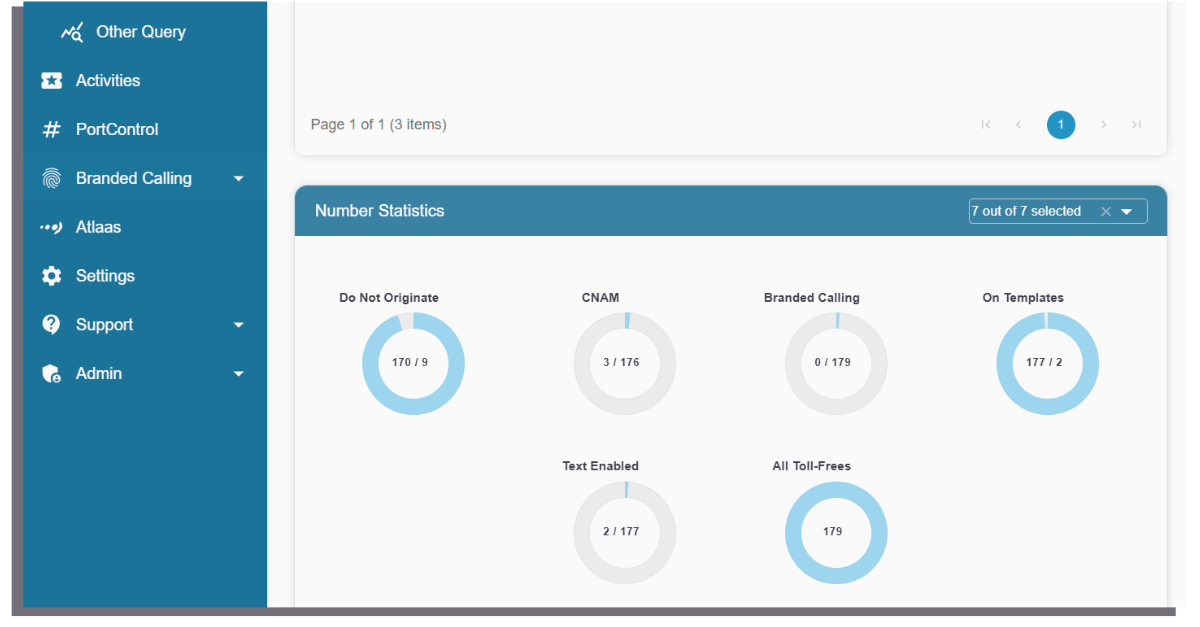Screen dimensions: 1200x627
Task: Expand the Admin menu chevron
Action: [239, 373]
